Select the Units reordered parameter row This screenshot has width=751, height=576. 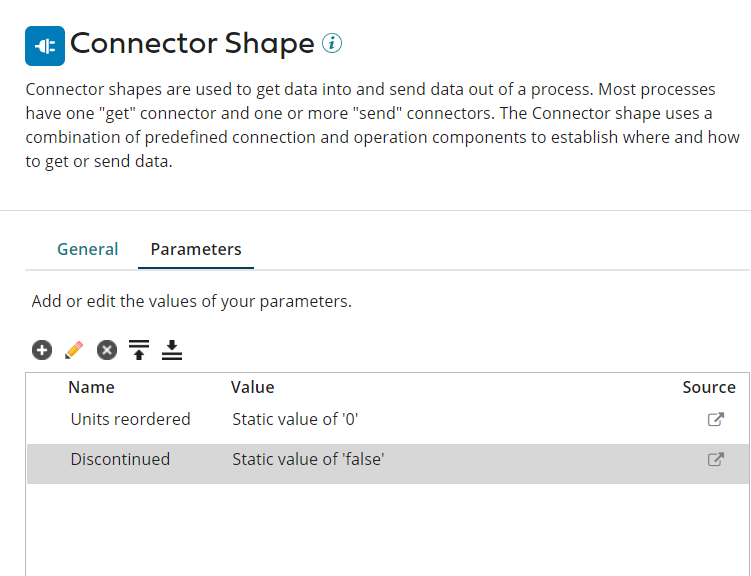tap(130, 420)
